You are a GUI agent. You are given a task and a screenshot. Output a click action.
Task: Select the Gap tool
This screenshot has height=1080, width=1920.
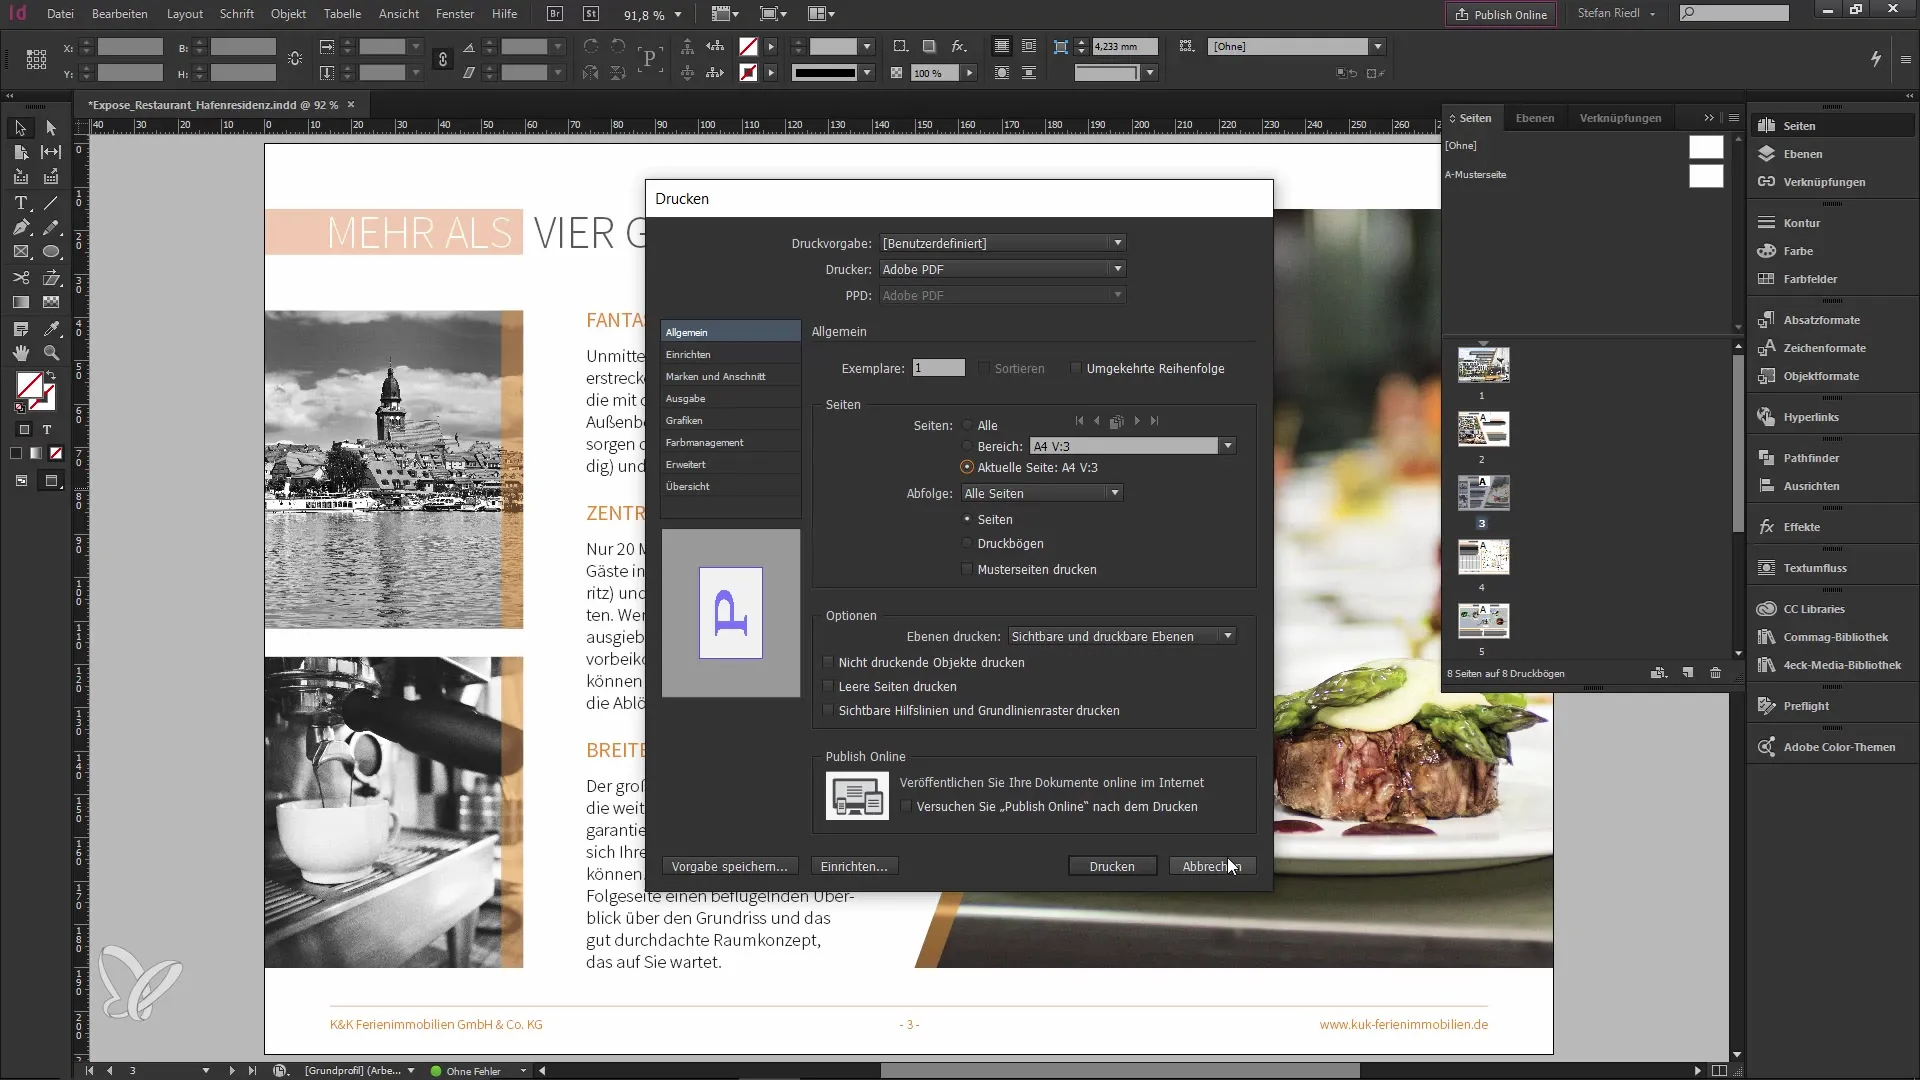51,152
